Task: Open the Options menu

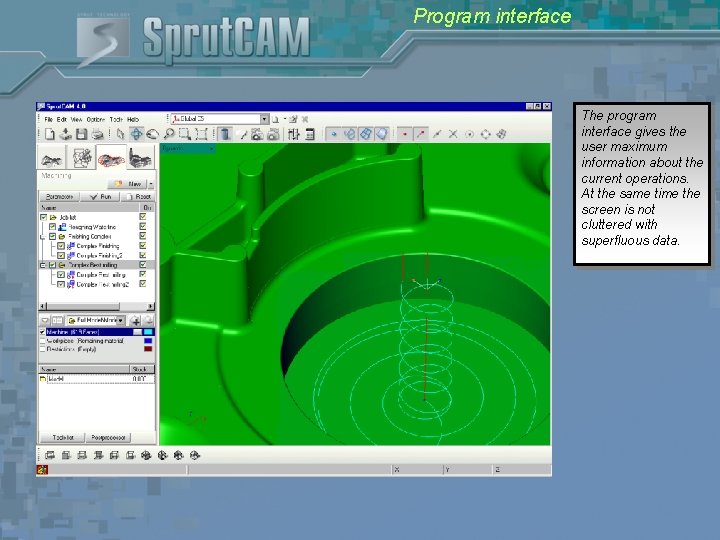Action: 96,119
